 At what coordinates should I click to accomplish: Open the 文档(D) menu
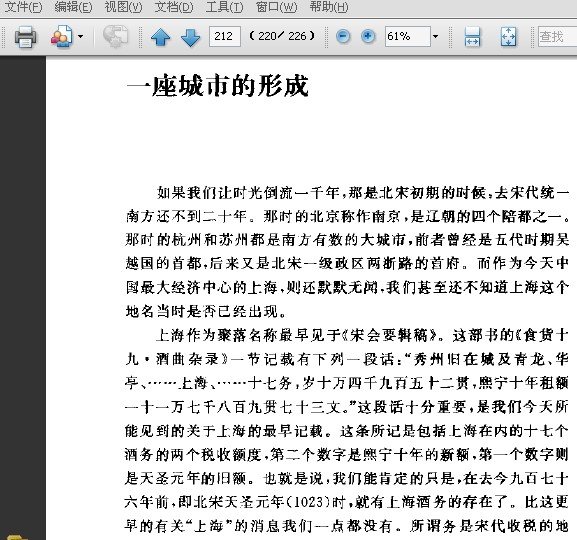coord(174,7)
